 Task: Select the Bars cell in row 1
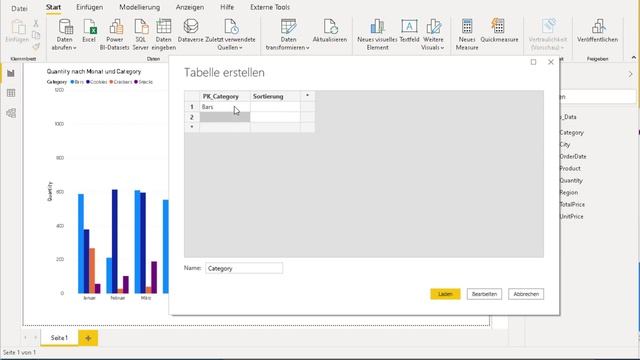click(x=224, y=107)
